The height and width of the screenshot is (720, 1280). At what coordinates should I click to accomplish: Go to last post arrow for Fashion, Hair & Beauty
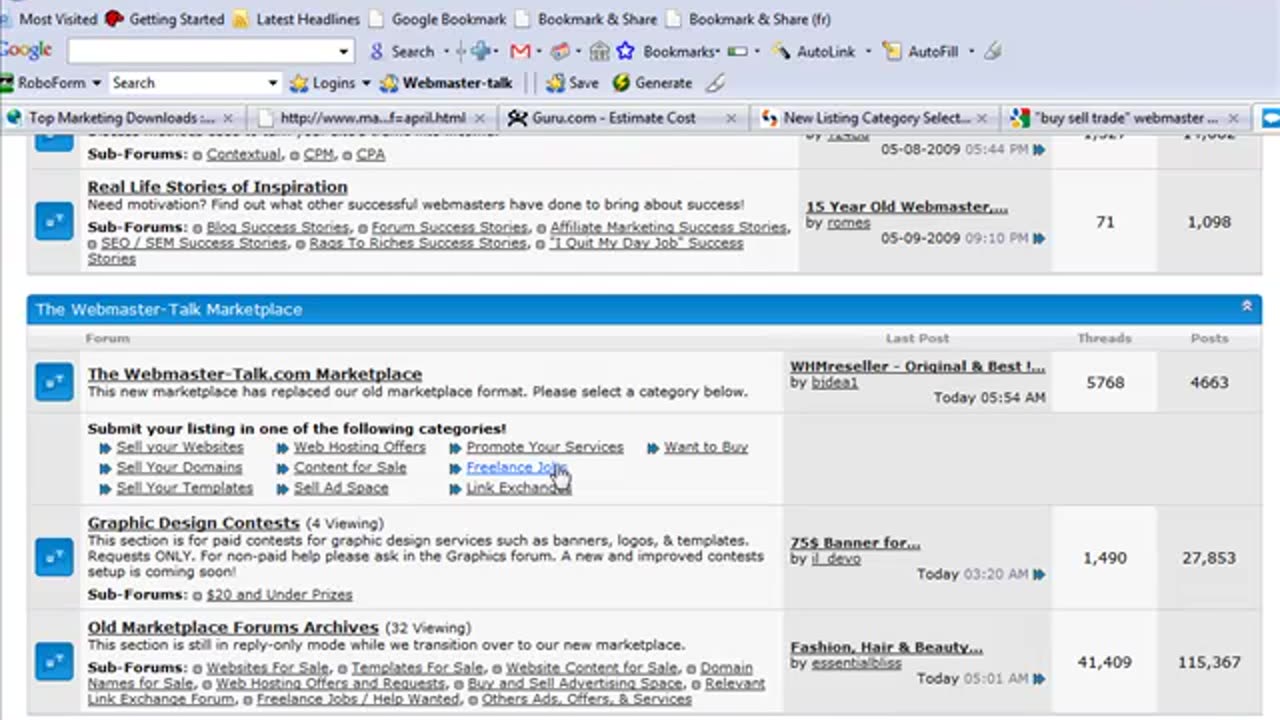pos(1039,678)
